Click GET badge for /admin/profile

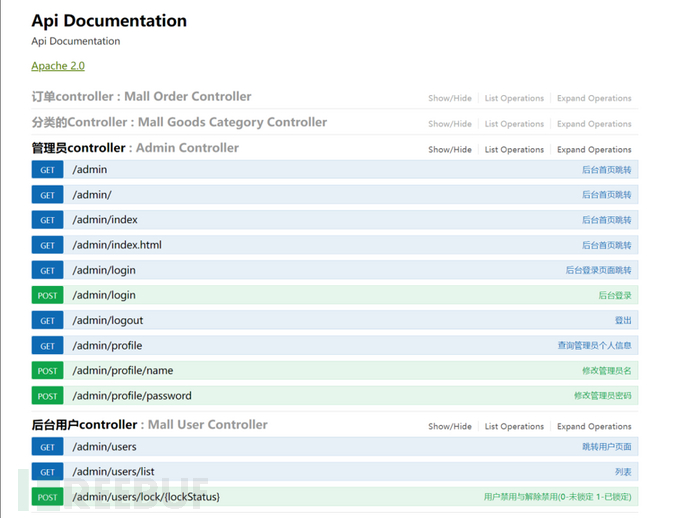[47, 346]
